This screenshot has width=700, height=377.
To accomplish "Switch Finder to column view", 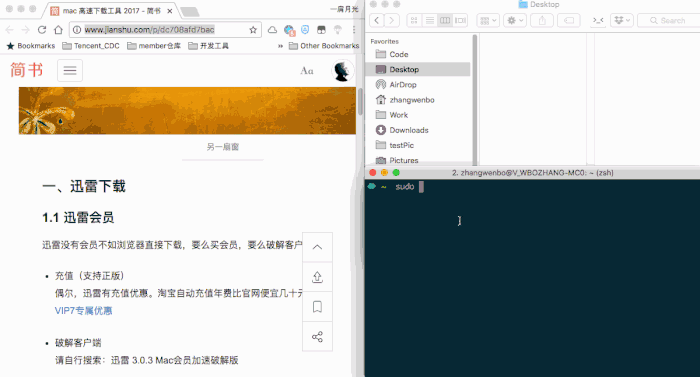I will pos(445,20).
